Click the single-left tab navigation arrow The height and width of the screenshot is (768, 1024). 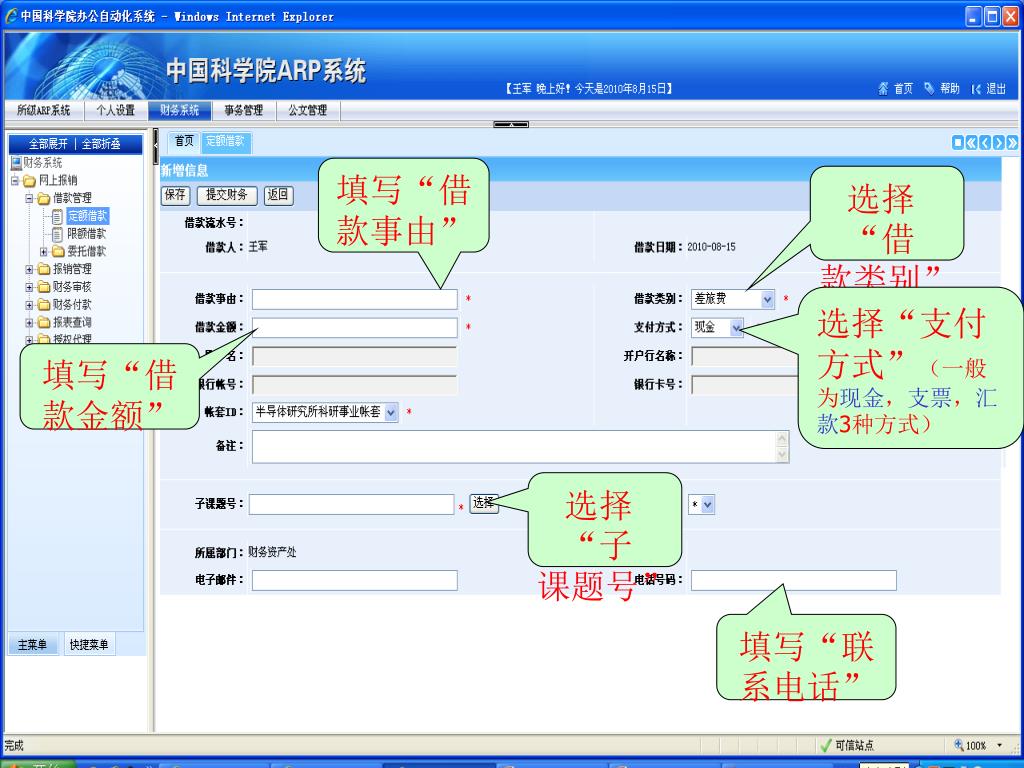pyautogui.click(x=985, y=142)
